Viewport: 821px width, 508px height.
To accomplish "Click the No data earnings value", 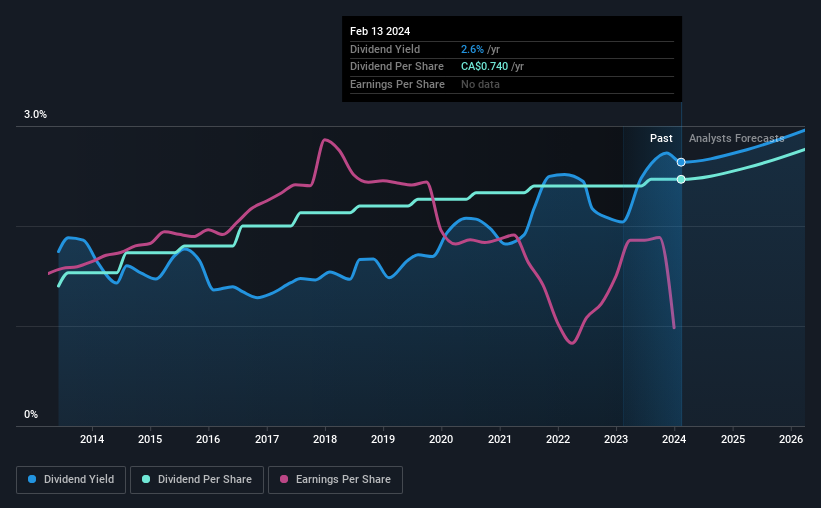I will [480, 84].
